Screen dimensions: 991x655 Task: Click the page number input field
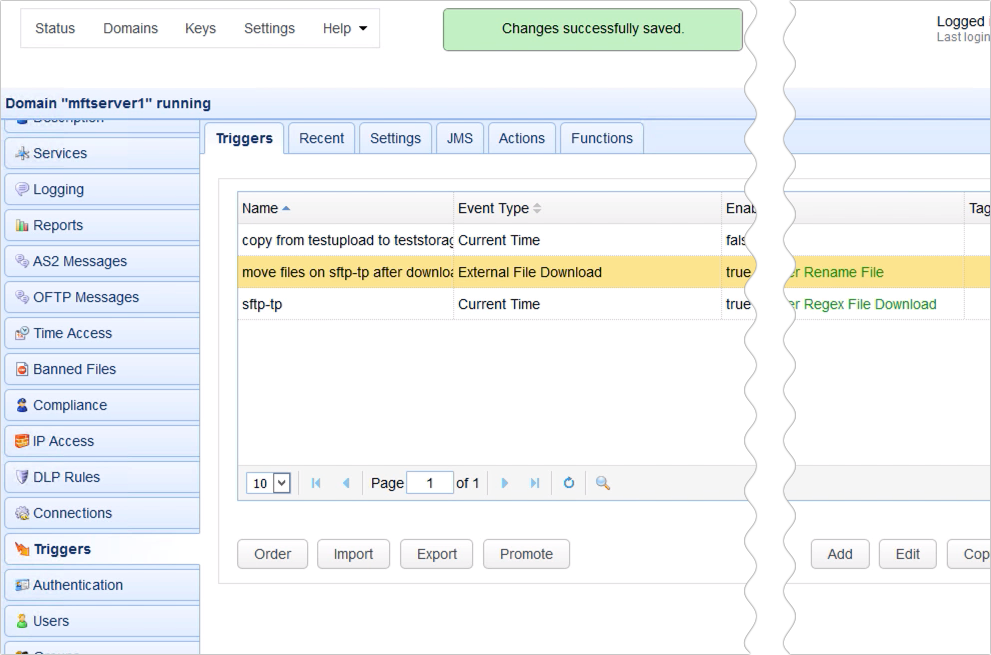click(x=430, y=483)
